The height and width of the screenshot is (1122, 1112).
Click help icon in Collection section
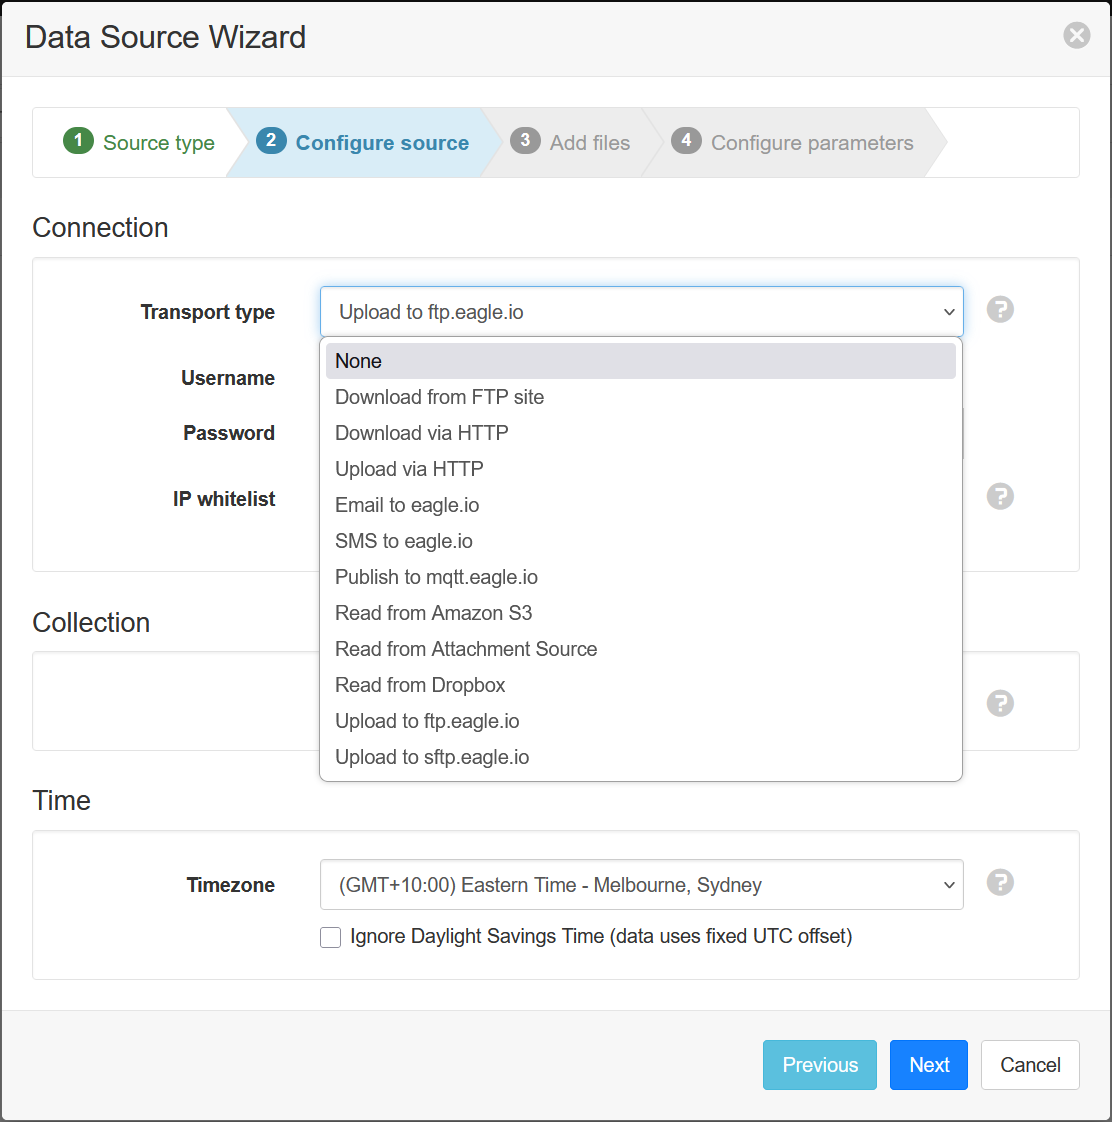[x=1000, y=703]
